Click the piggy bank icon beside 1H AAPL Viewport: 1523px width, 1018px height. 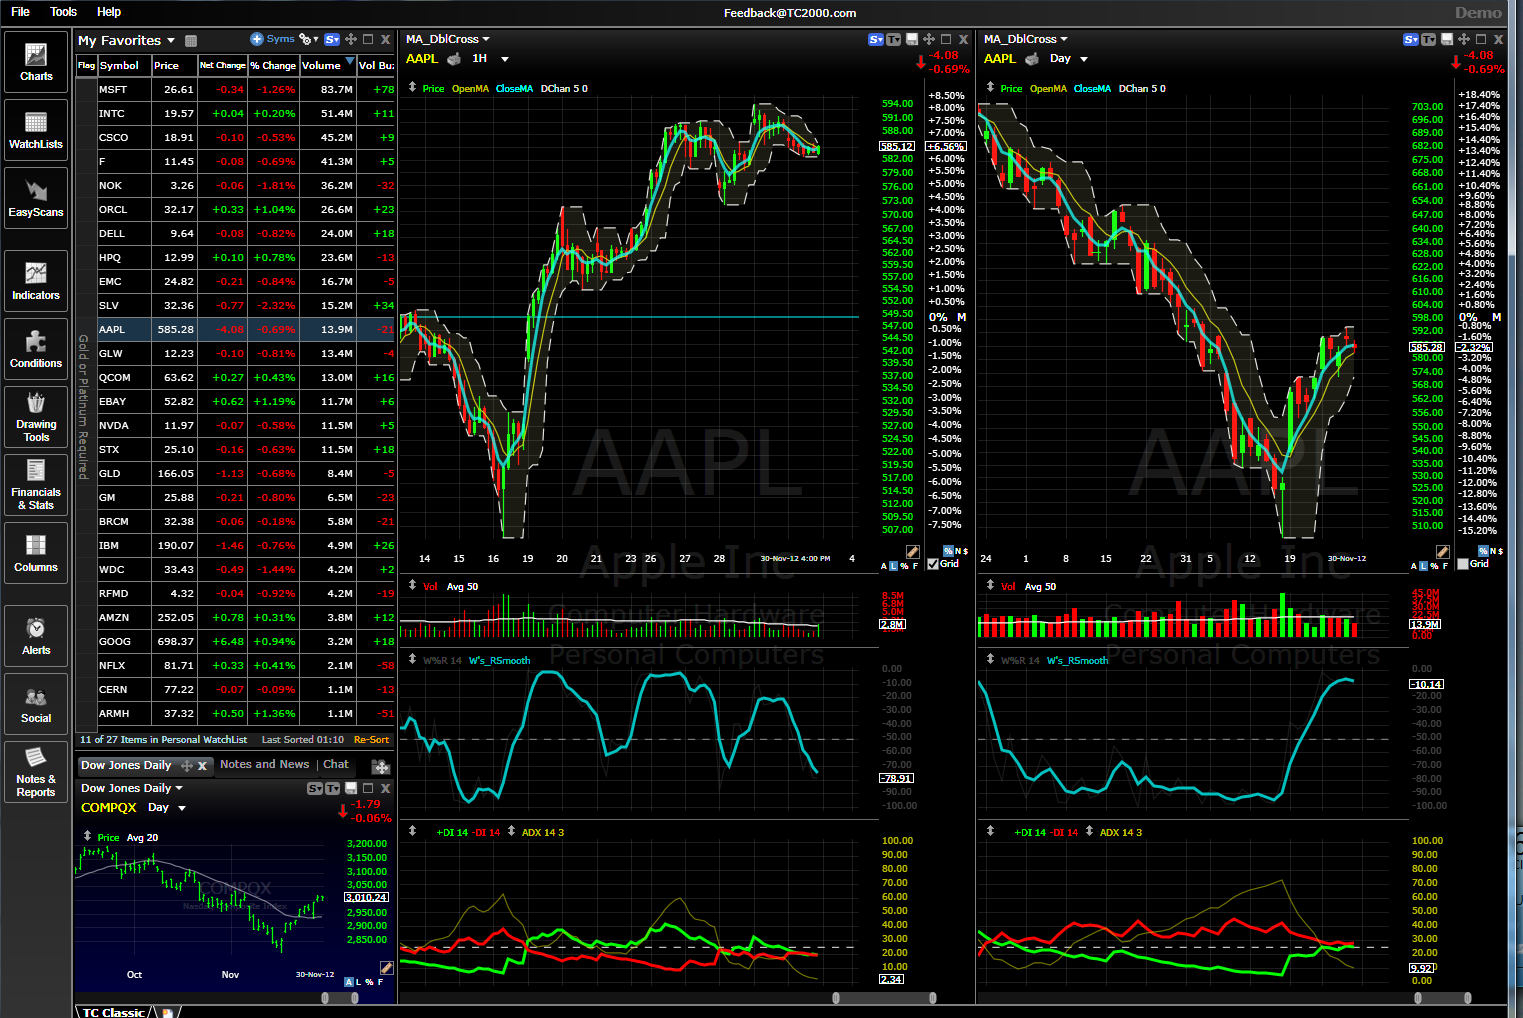[x=454, y=59]
